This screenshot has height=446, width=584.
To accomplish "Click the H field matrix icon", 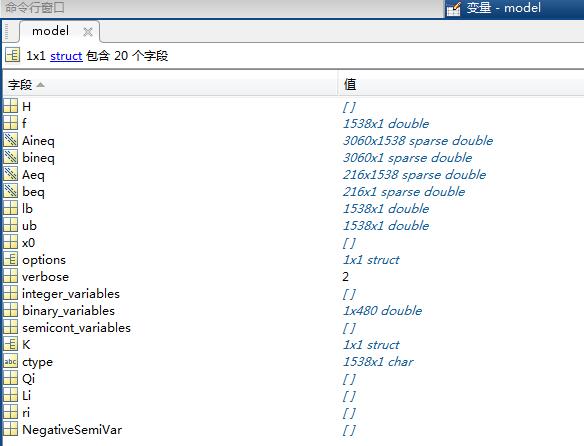I will (x=10, y=106).
